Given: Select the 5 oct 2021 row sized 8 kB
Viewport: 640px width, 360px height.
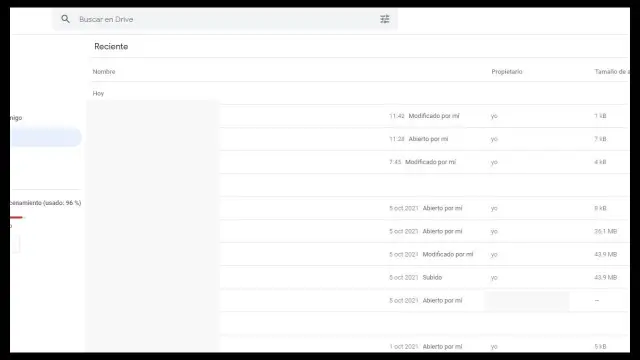Looking at the screenshot, I should [358, 208].
